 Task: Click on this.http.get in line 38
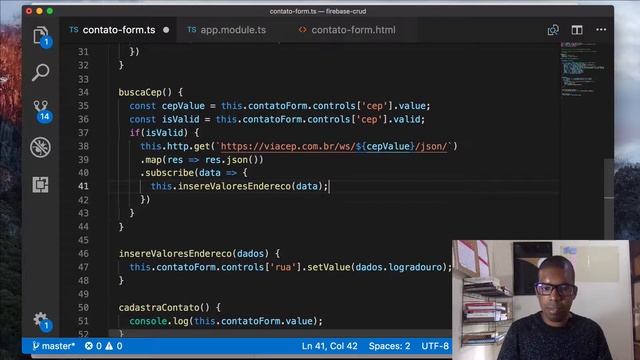(175, 146)
